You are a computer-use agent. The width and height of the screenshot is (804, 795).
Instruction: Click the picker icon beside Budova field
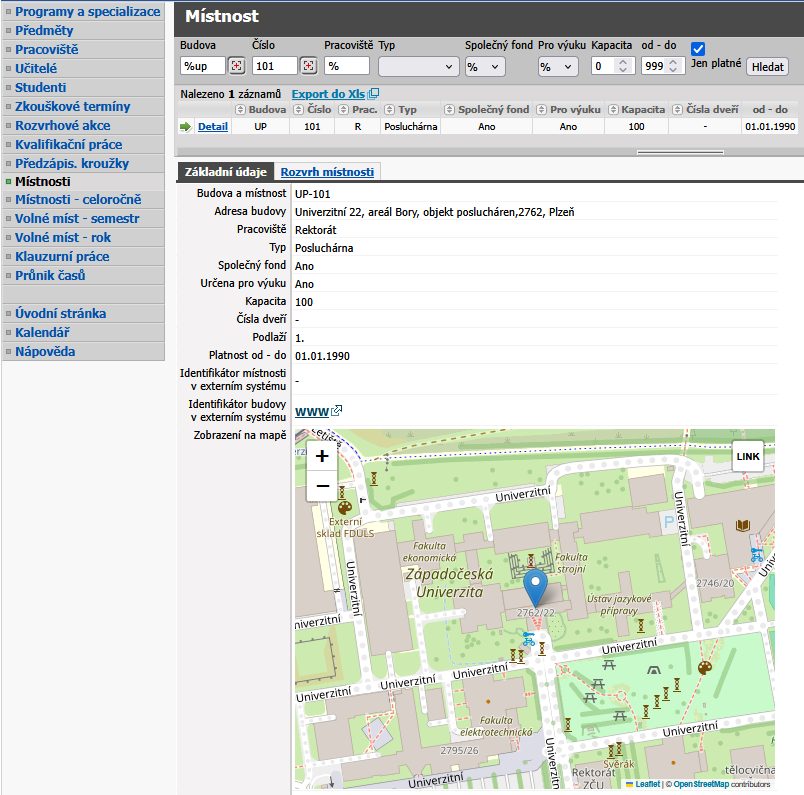pyautogui.click(x=236, y=66)
